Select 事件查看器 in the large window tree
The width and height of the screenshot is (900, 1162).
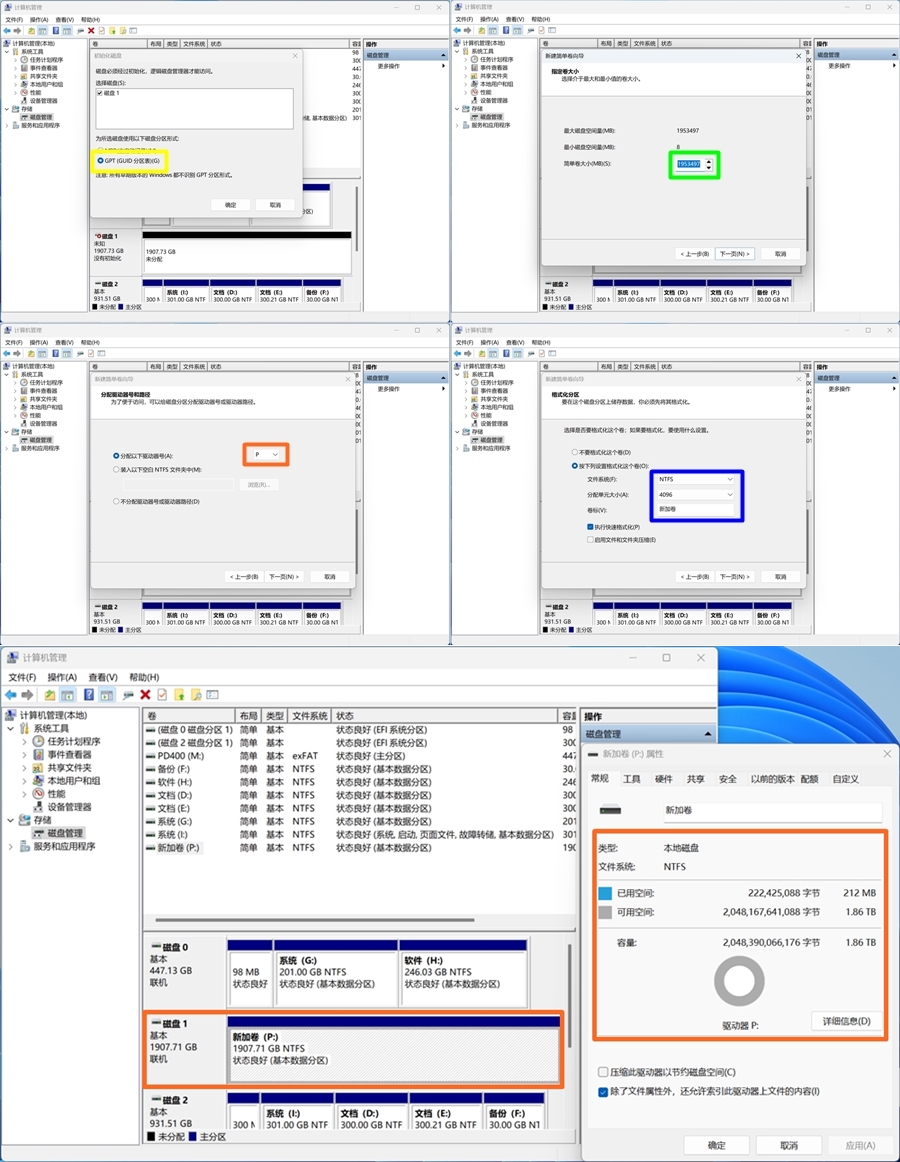tap(68, 754)
